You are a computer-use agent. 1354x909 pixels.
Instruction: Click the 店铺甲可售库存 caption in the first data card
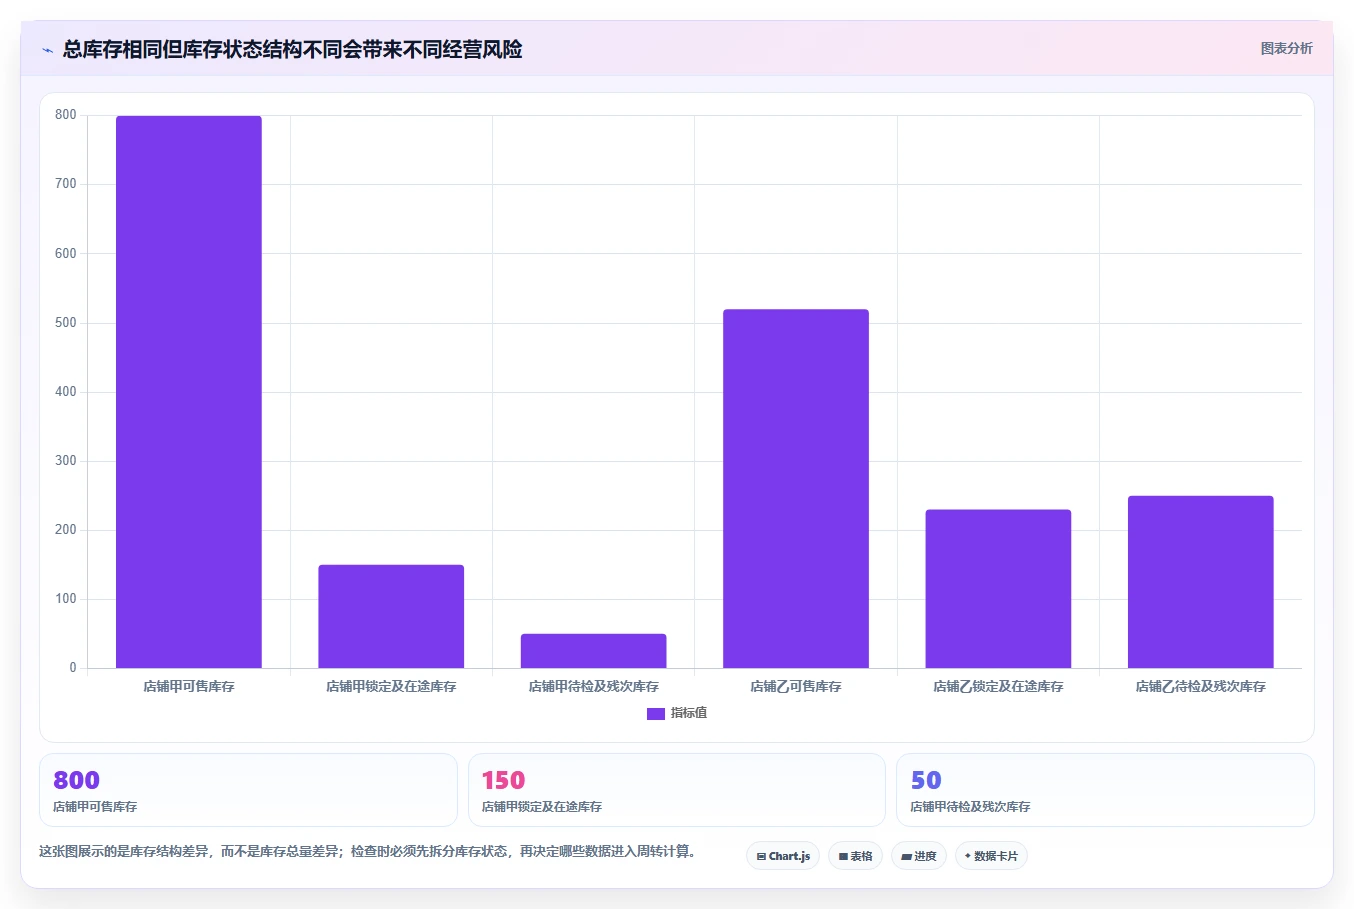(95, 806)
